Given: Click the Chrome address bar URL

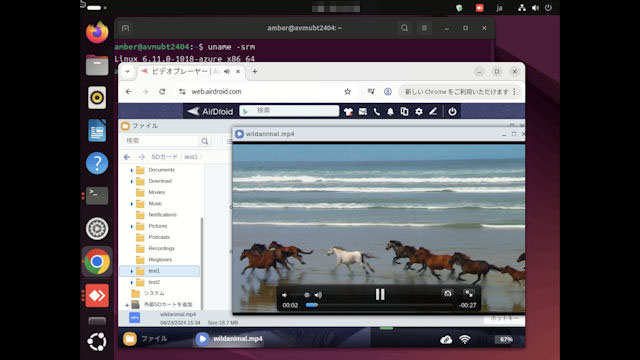Looking at the screenshot, I should coord(216,91).
